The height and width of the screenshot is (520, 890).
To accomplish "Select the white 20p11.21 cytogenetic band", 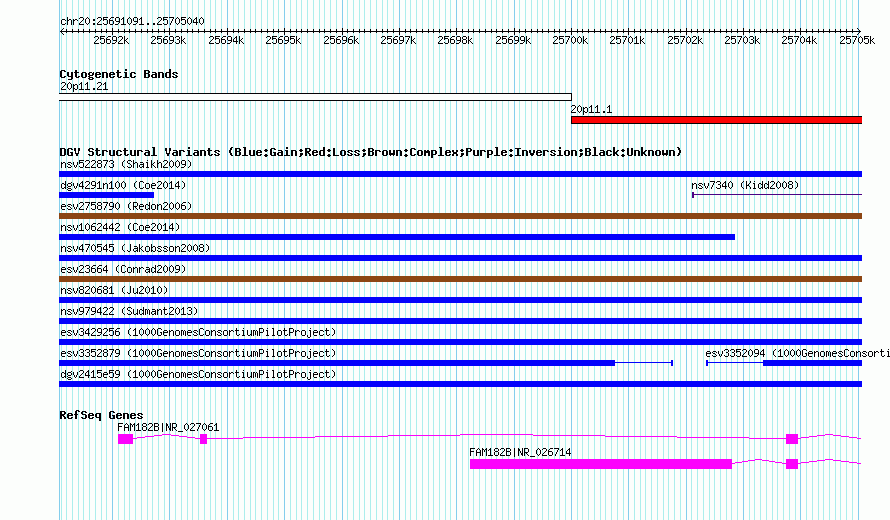I will tap(315, 97).
